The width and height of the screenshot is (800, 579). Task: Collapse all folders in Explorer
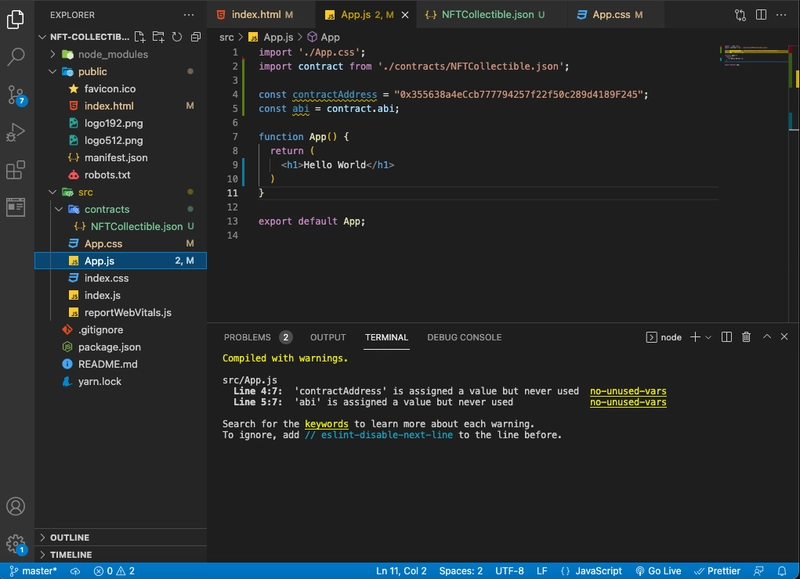(195, 37)
